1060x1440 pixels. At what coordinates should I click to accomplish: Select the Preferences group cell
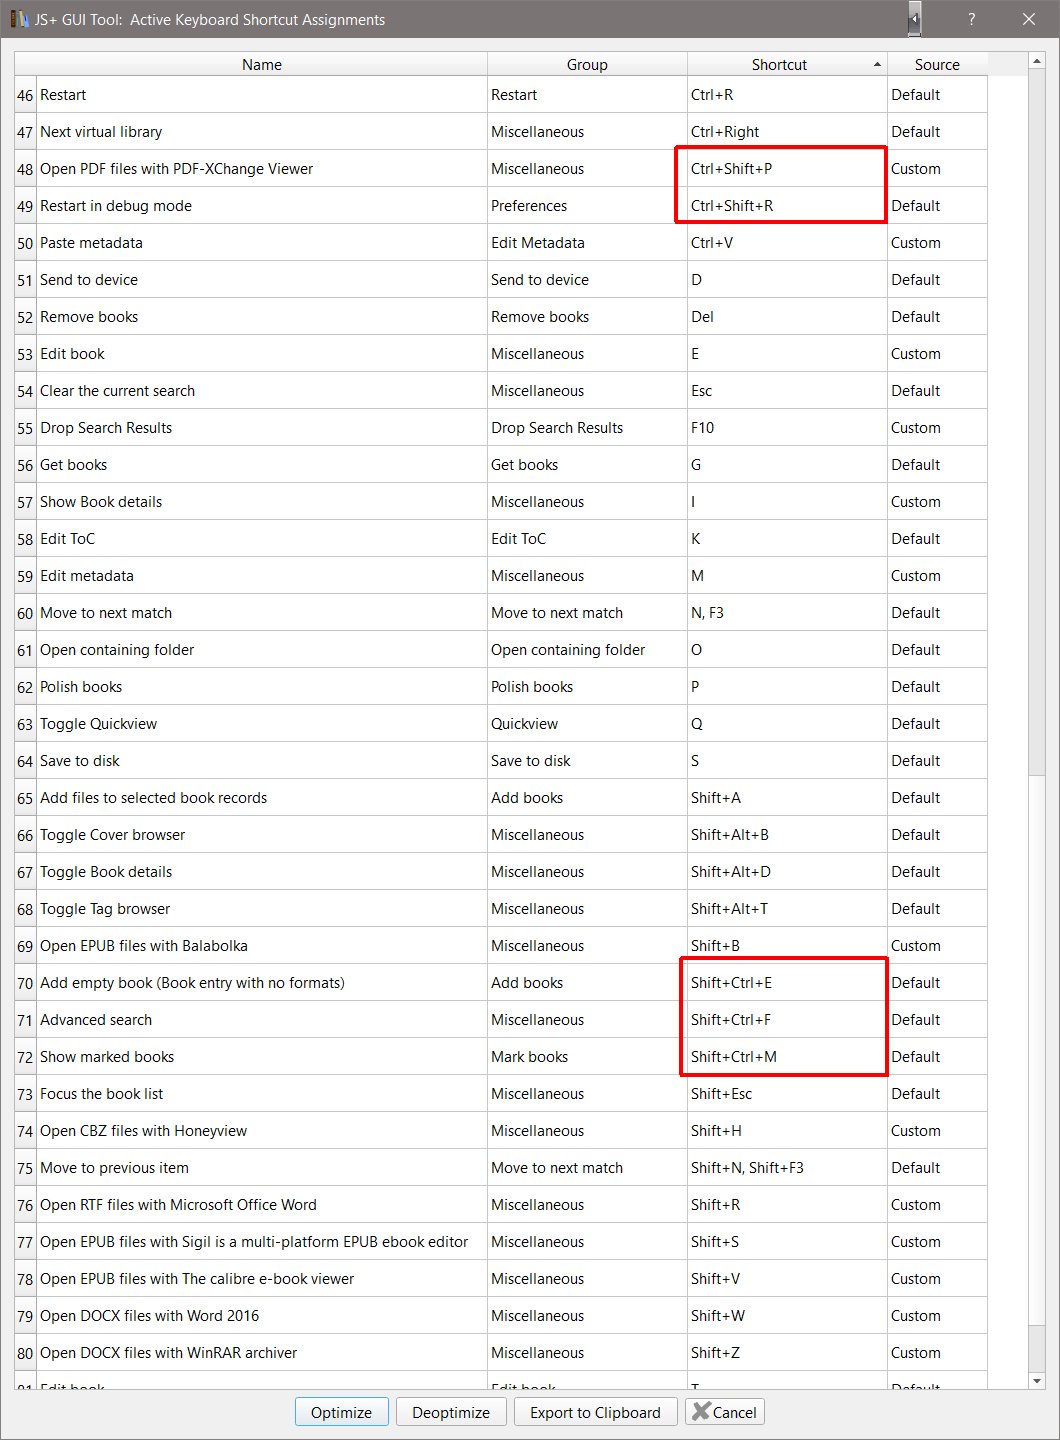tap(587, 206)
